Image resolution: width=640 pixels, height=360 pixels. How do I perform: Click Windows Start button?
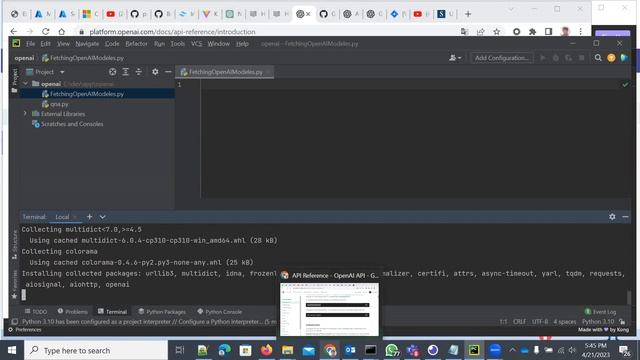(12, 350)
